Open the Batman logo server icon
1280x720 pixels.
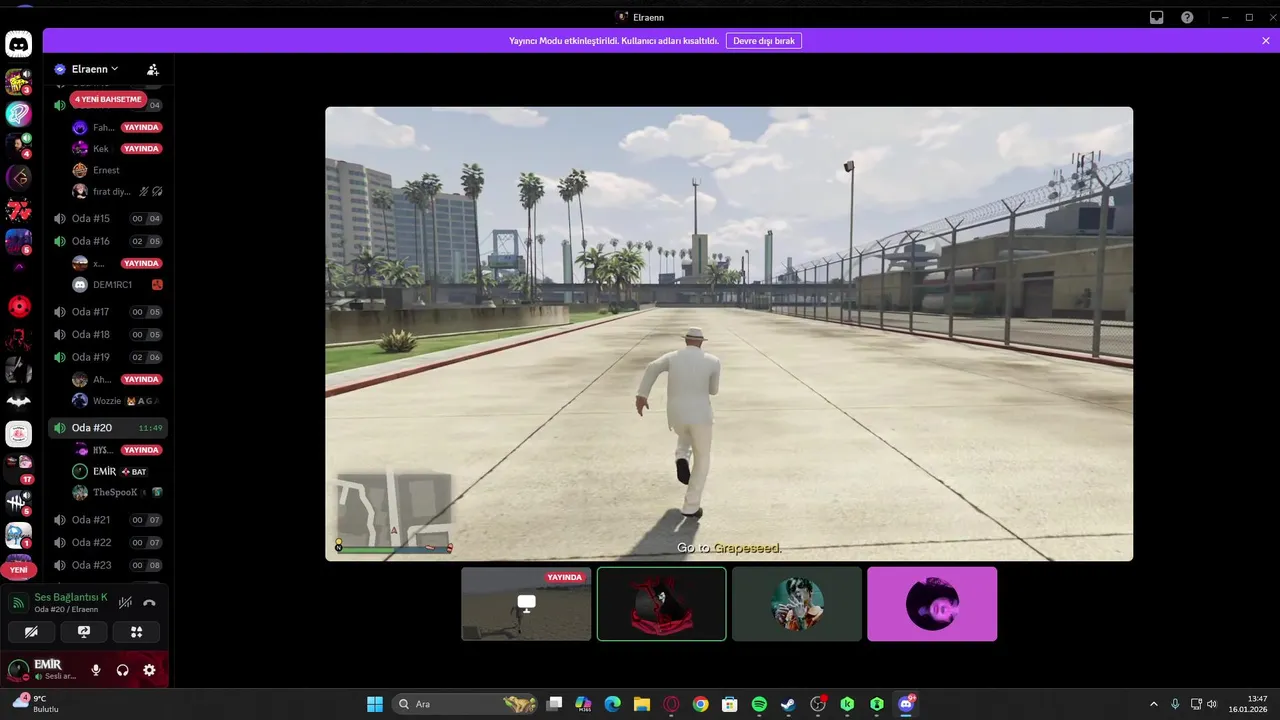tap(19, 402)
